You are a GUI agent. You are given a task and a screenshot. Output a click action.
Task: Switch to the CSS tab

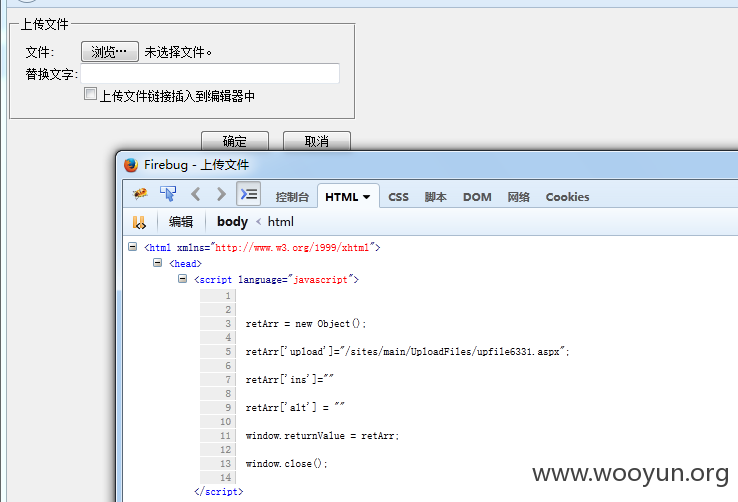(398, 197)
